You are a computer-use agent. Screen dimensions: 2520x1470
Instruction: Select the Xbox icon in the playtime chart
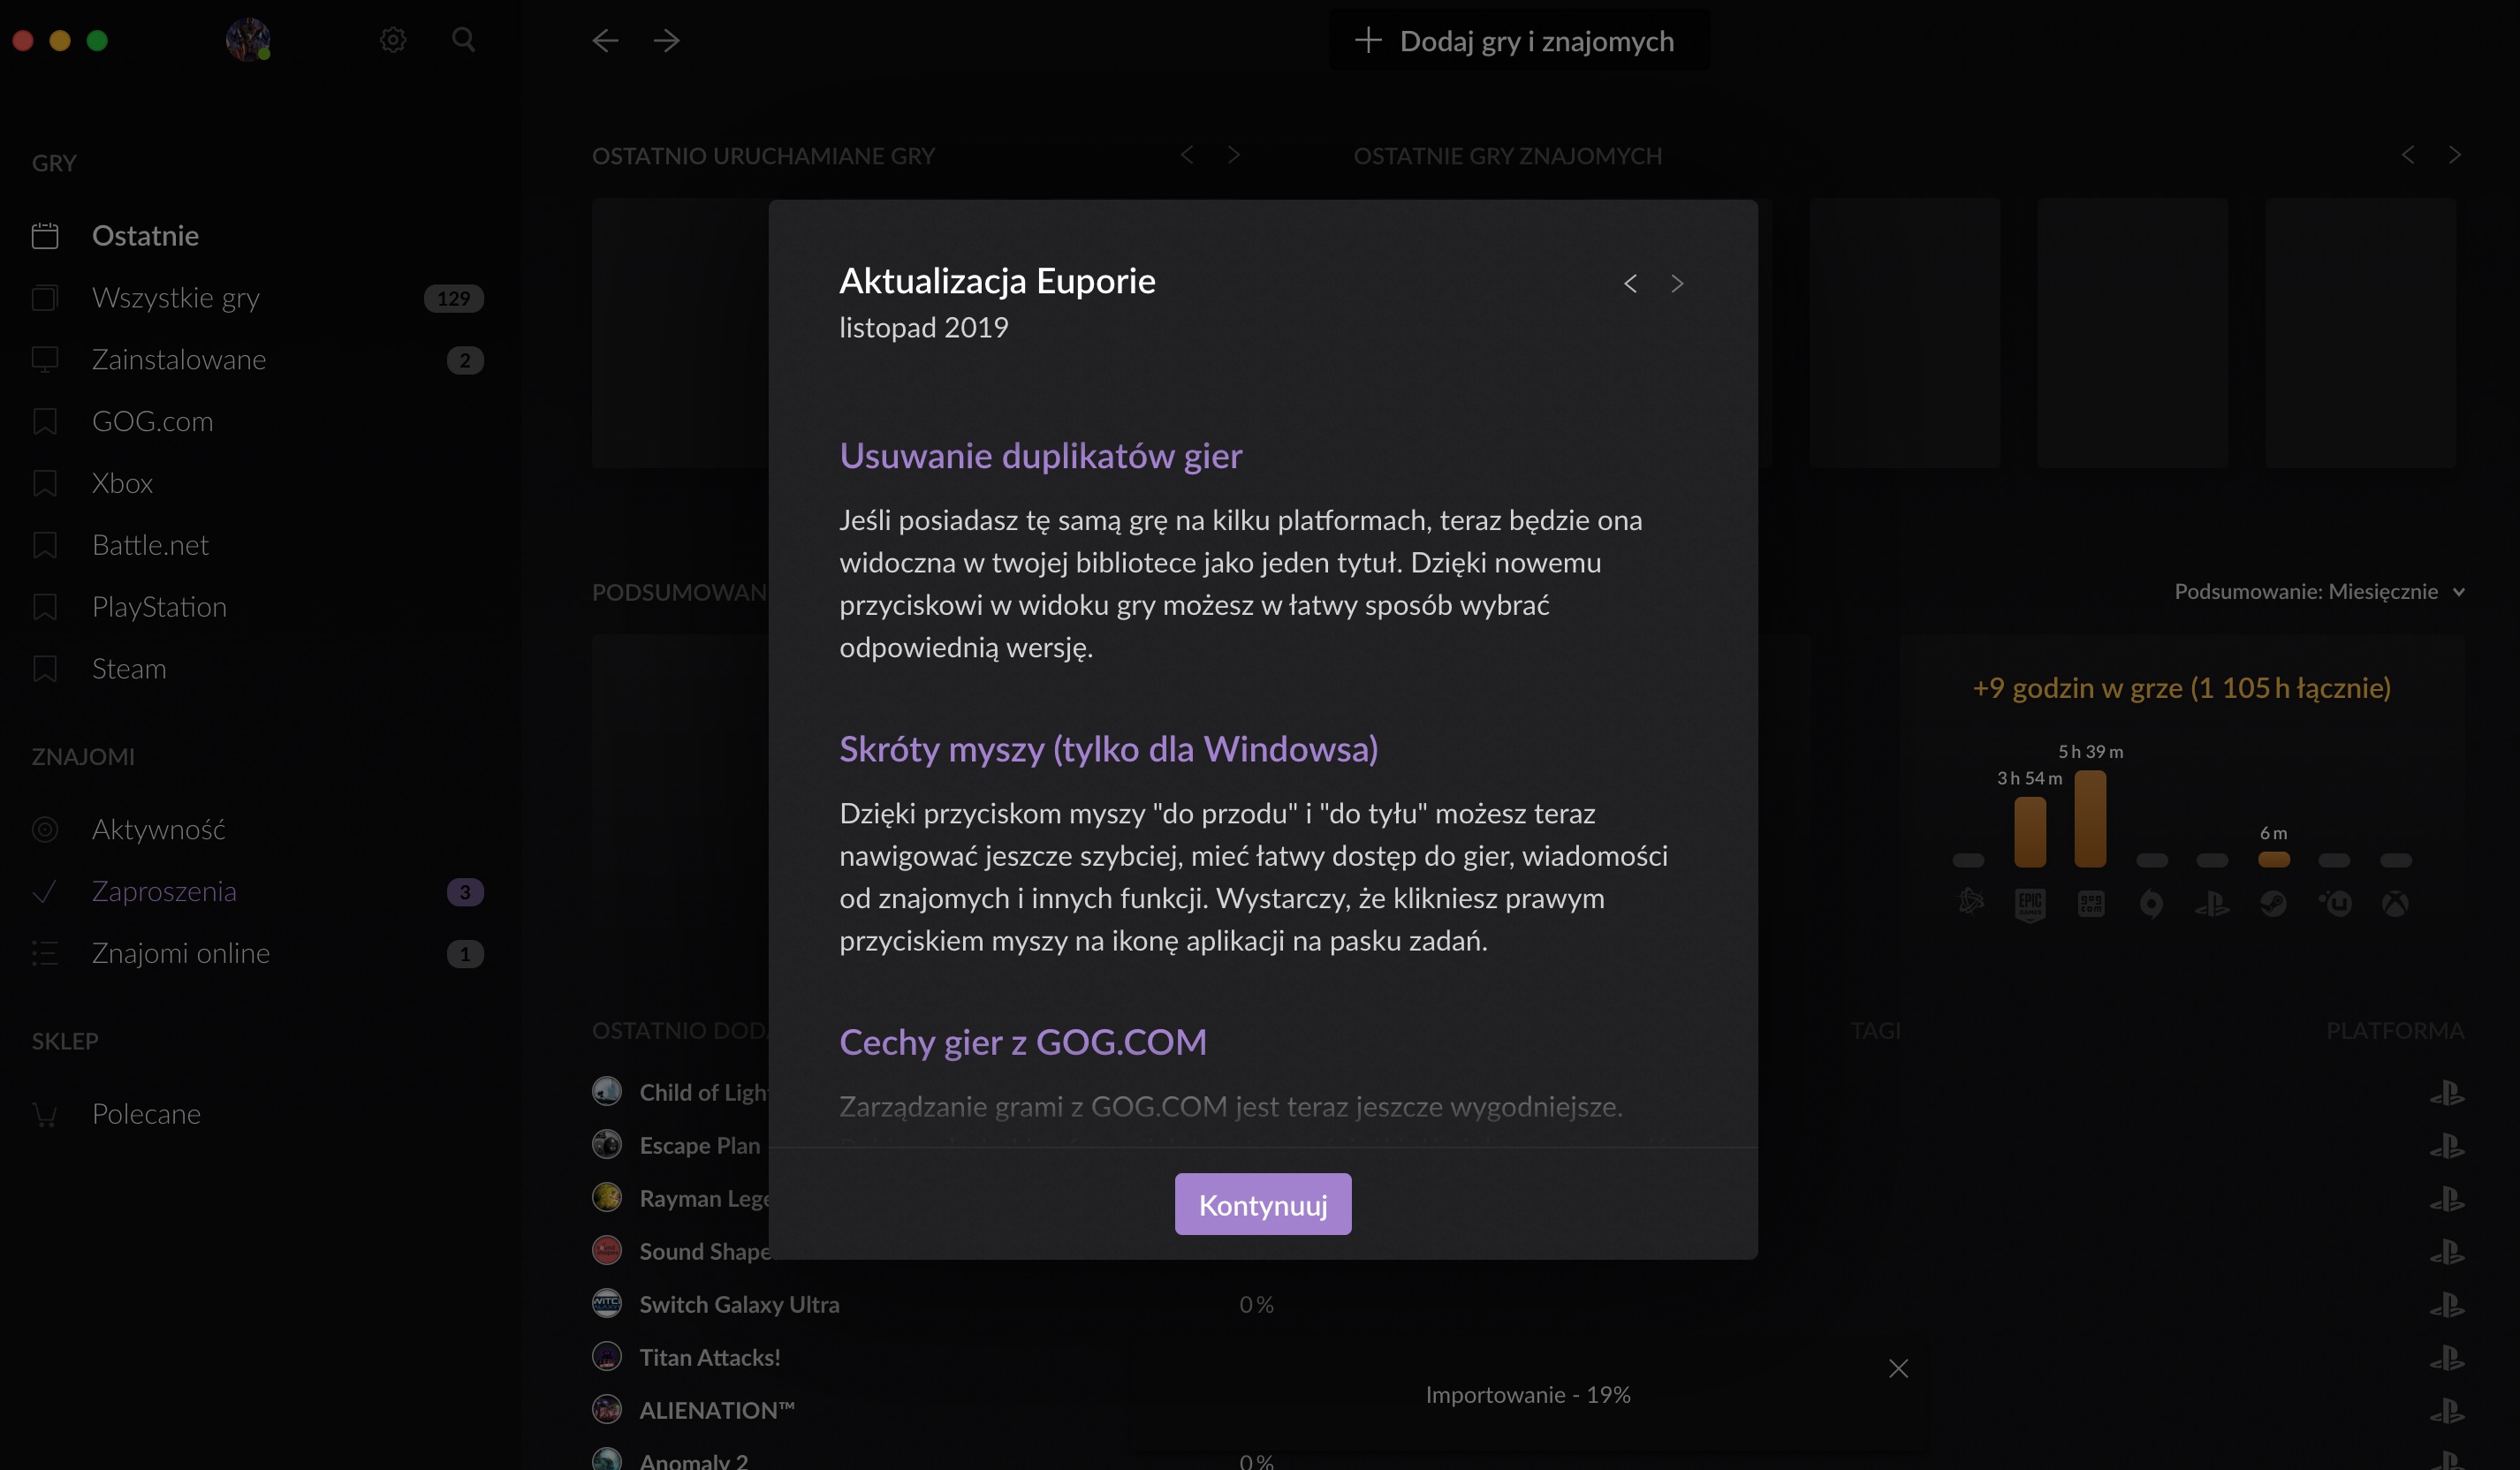[x=2395, y=904]
